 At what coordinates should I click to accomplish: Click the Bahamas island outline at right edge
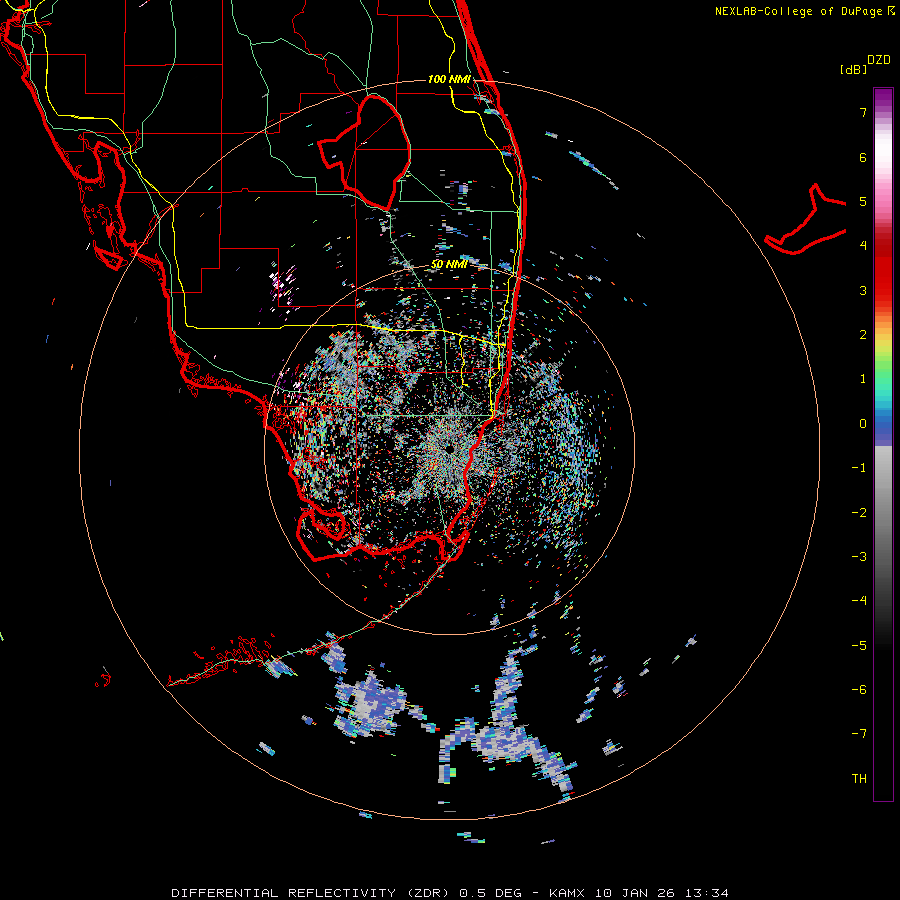[x=806, y=220]
